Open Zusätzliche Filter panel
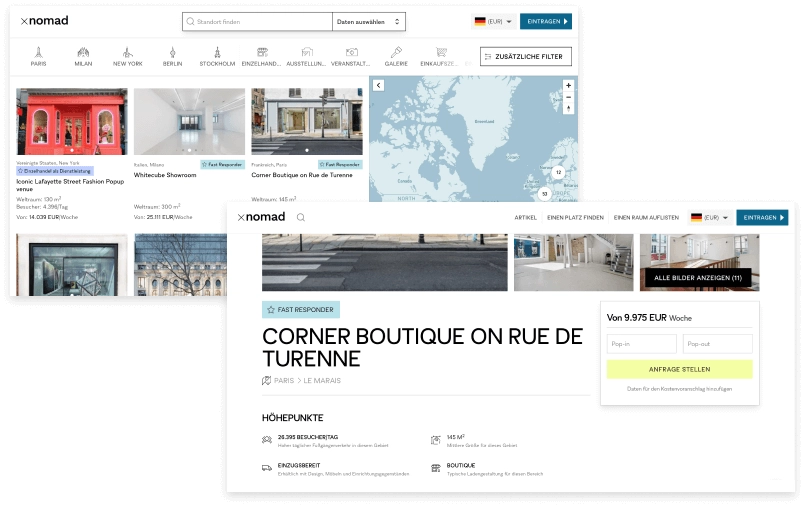 526,56
